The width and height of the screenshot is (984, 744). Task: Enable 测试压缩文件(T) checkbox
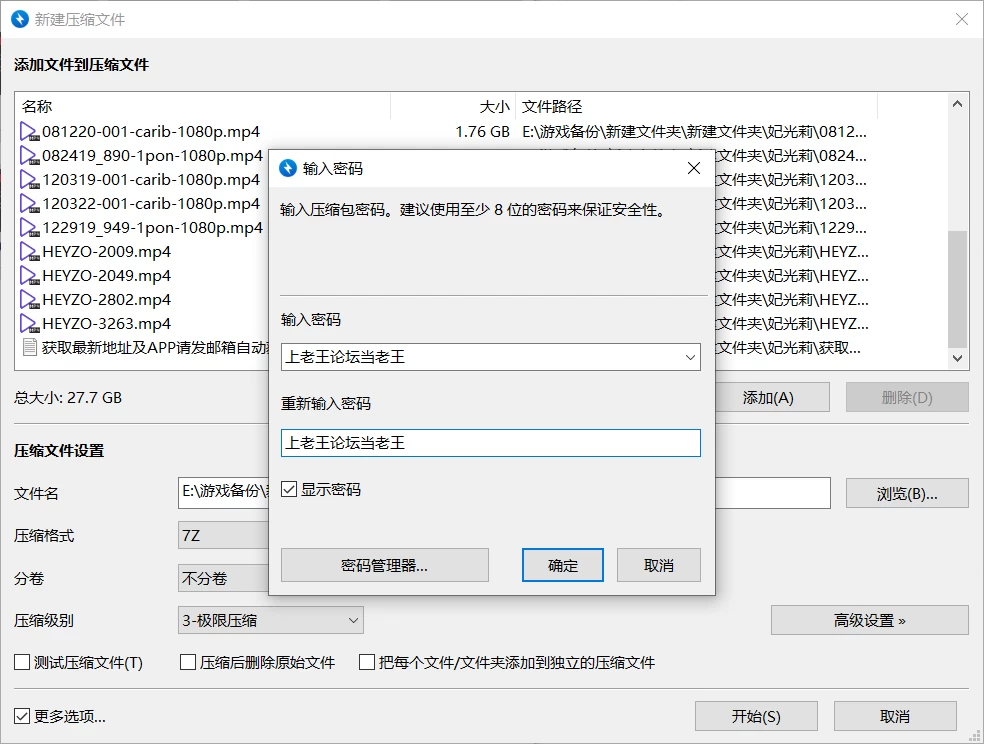(x=22, y=662)
